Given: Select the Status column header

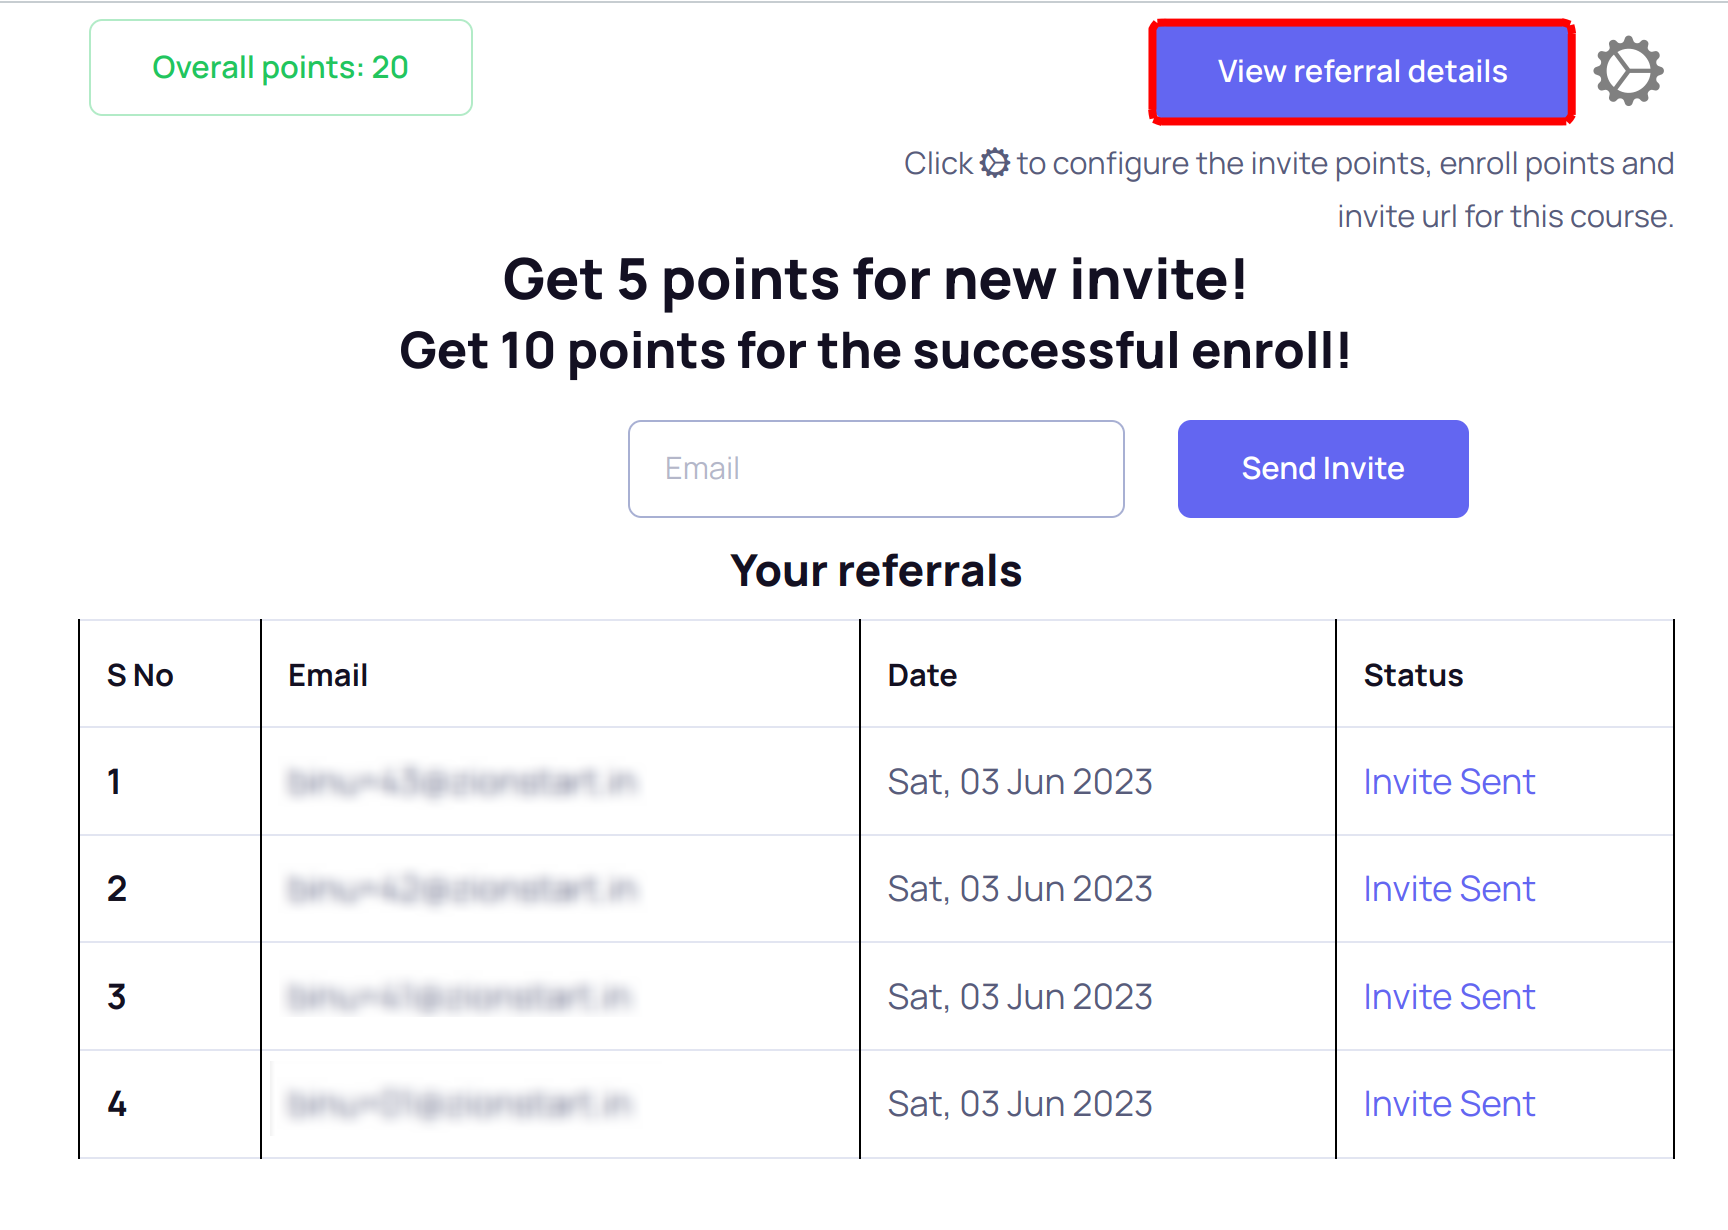Looking at the screenshot, I should point(1413,676).
